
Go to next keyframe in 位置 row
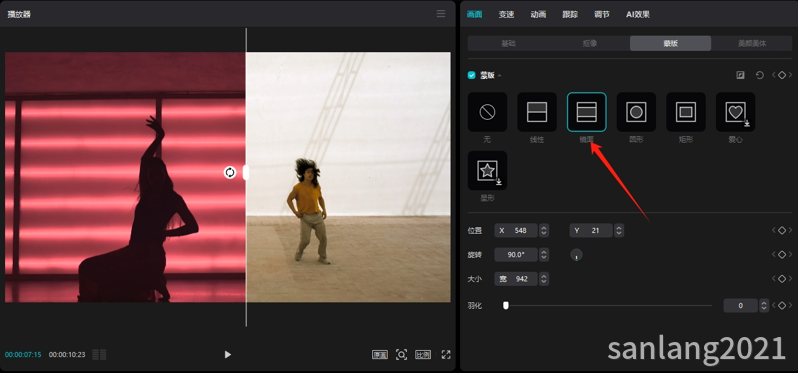[790, 231]
